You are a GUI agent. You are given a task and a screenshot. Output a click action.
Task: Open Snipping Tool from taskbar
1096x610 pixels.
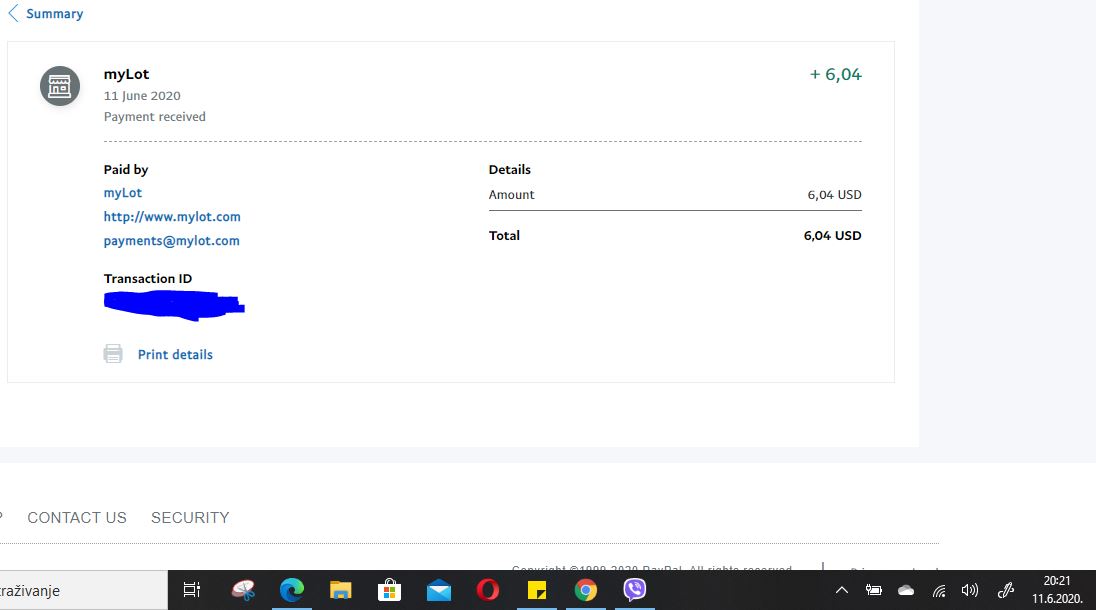point(243,590)
